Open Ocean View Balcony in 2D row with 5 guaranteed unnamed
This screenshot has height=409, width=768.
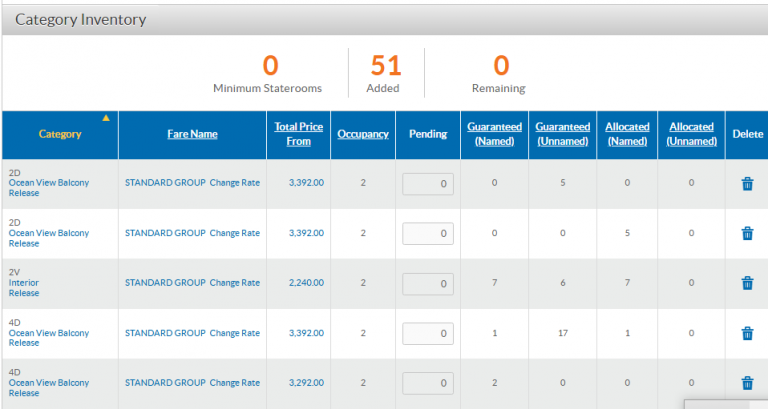(x=48, y=183)
